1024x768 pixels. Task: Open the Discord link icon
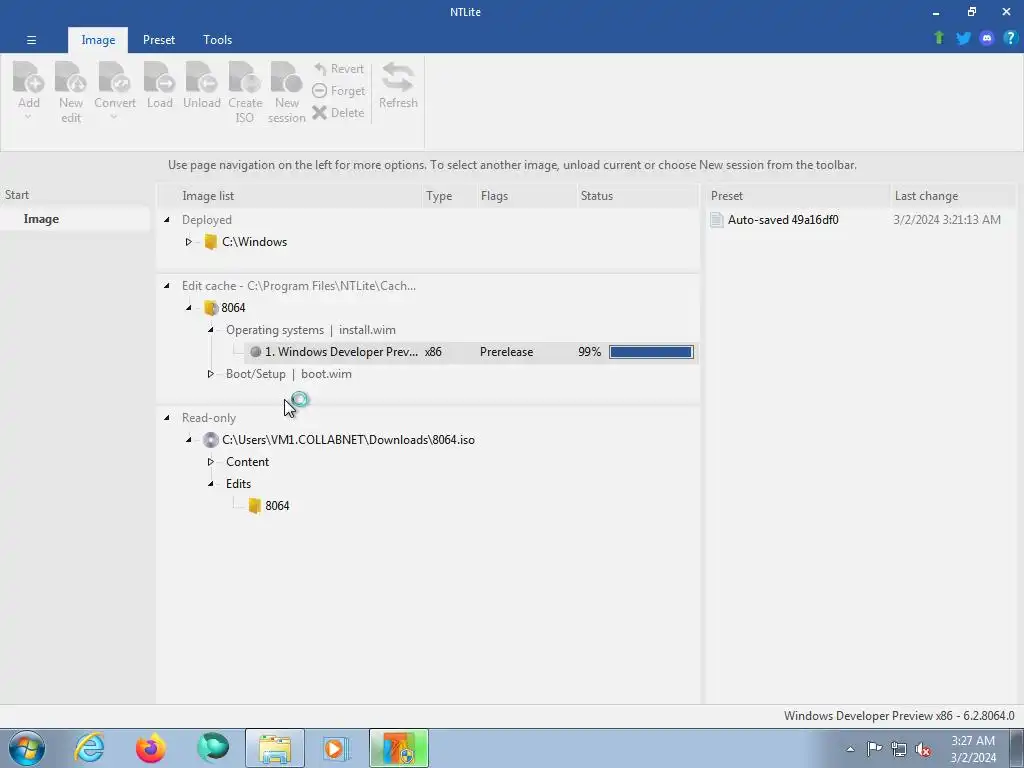987,38
